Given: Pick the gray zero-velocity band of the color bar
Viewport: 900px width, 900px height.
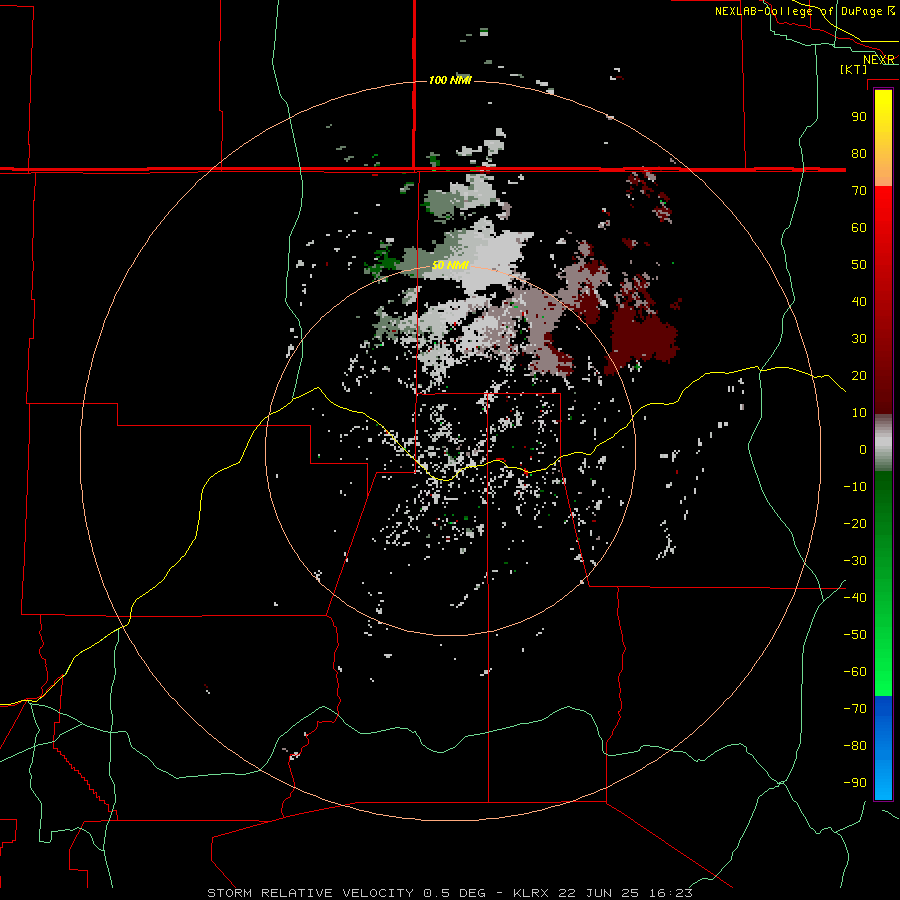Looking at the screenshot, I should [x=883, y=443].
